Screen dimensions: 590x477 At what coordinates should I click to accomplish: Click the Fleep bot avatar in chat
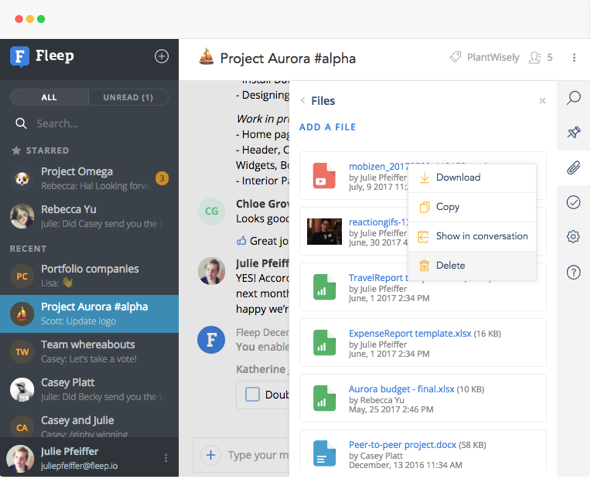[x=211, y=340]
